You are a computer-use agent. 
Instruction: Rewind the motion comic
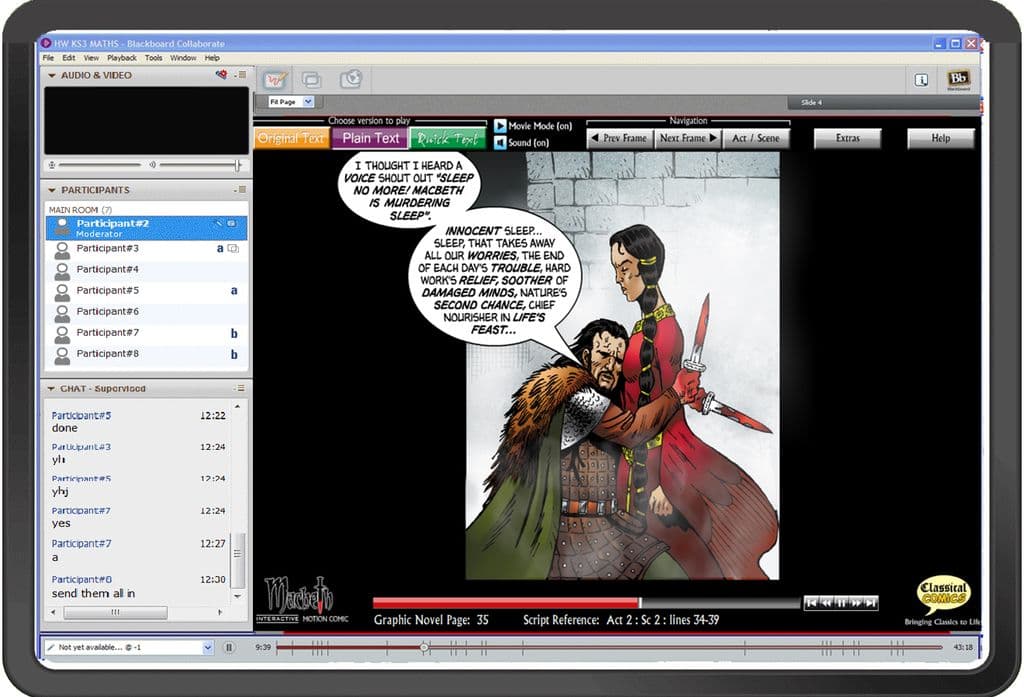(826, 602)
